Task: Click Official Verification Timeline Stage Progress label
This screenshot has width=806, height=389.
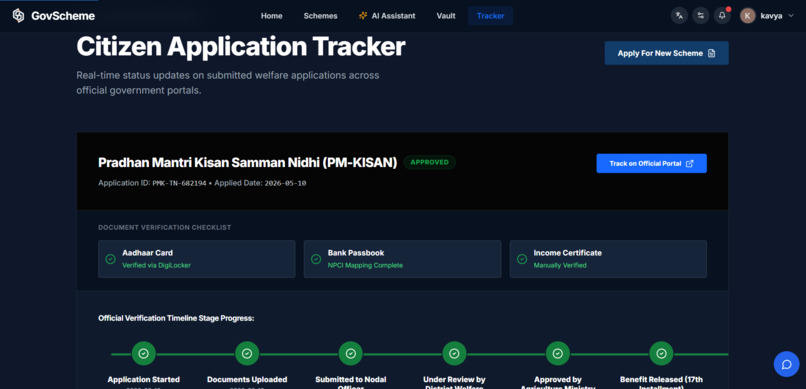Action: tap(176, 319)
